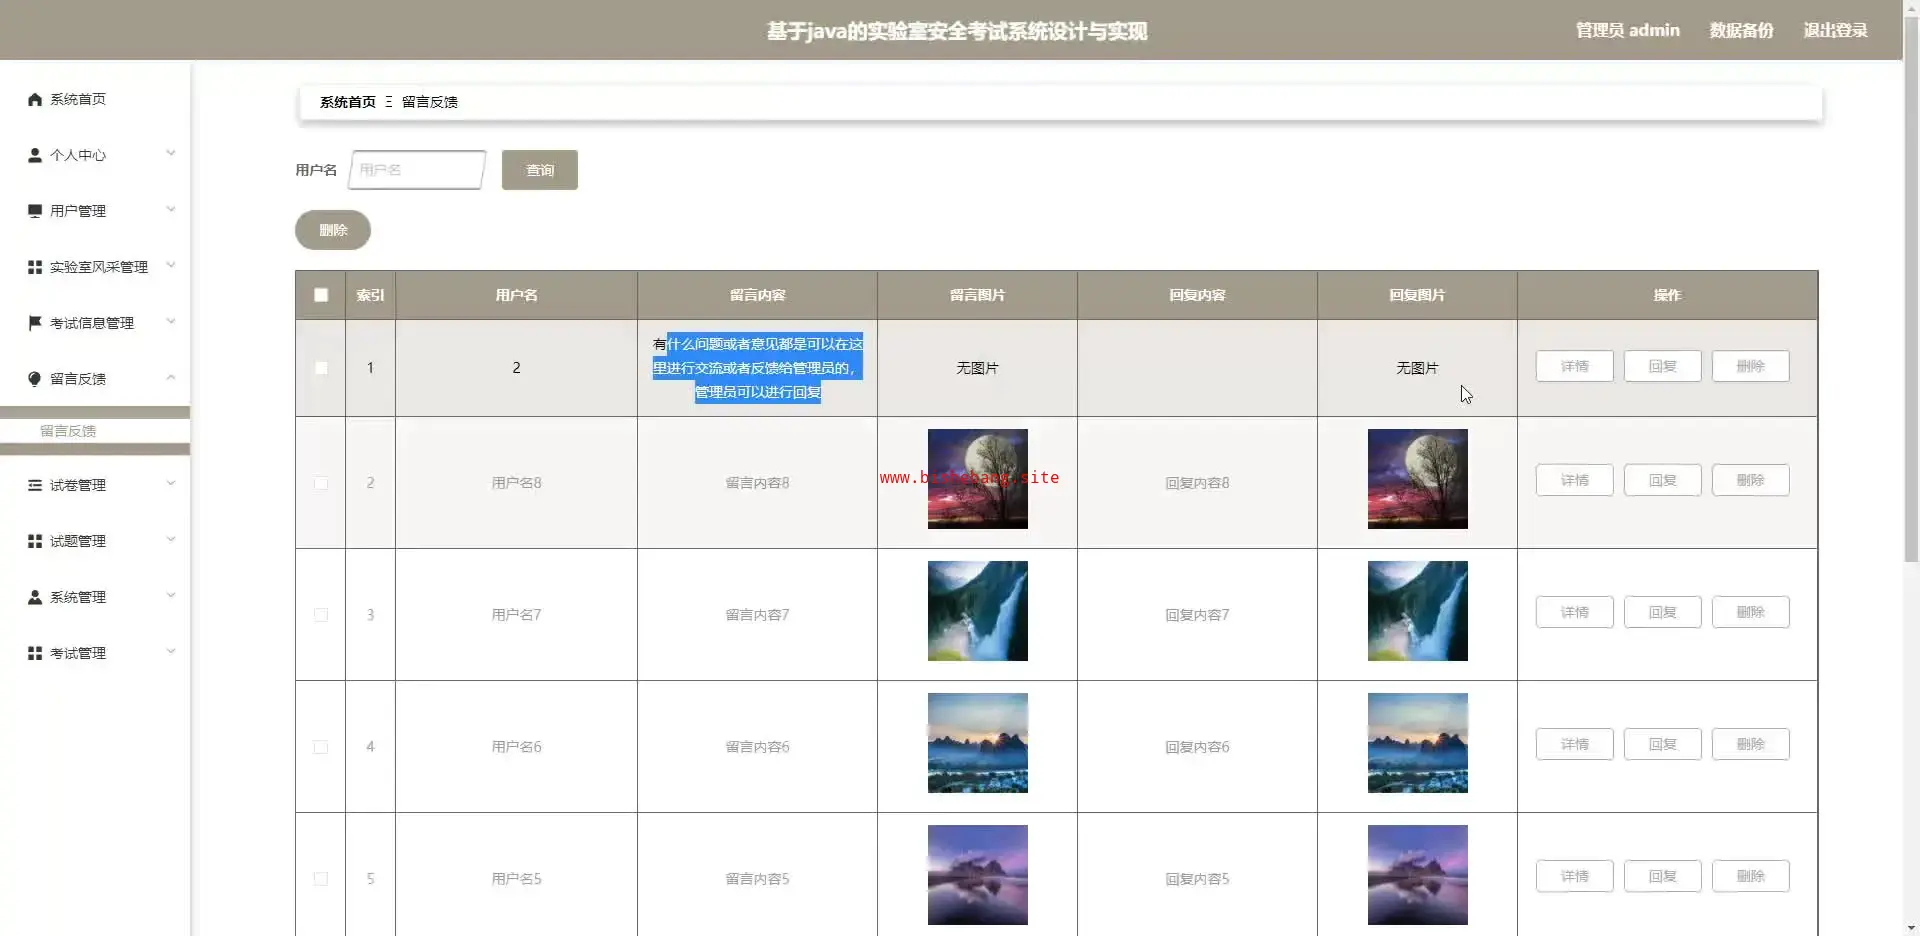Check the checkbox for row index 1
Screen dimensions: 1920x936
[x=321, y=368]
